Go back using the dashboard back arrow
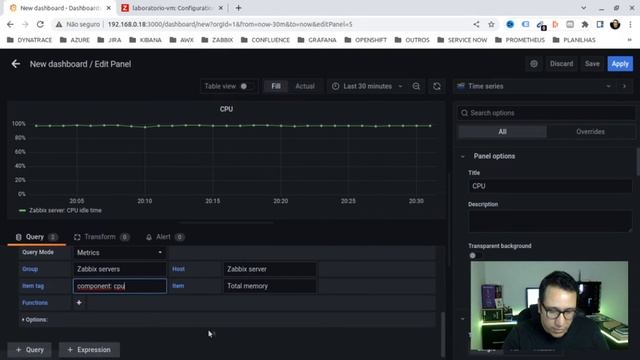Screen dimensions: 640x360 pos(16,64)
